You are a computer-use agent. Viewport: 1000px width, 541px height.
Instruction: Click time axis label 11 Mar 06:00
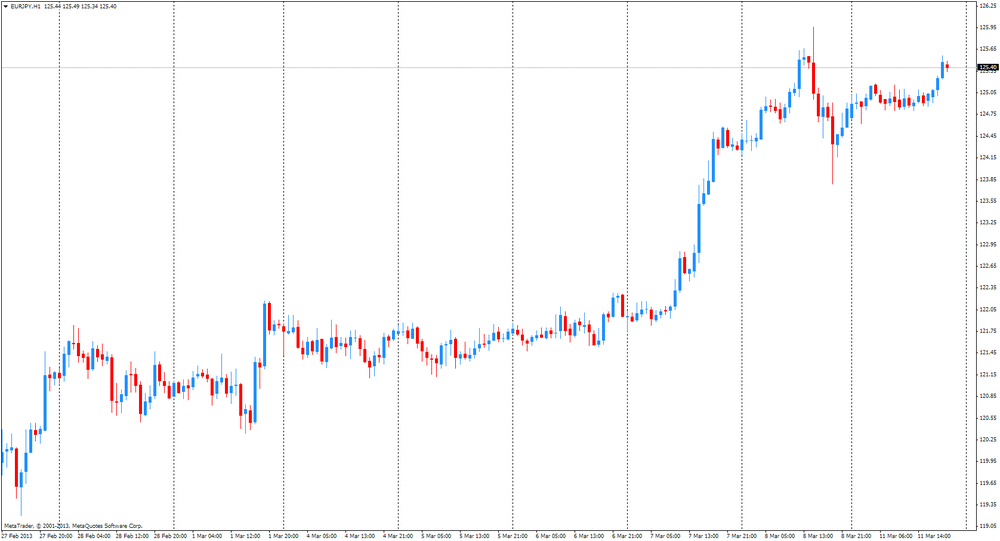[x=896, y=536]
